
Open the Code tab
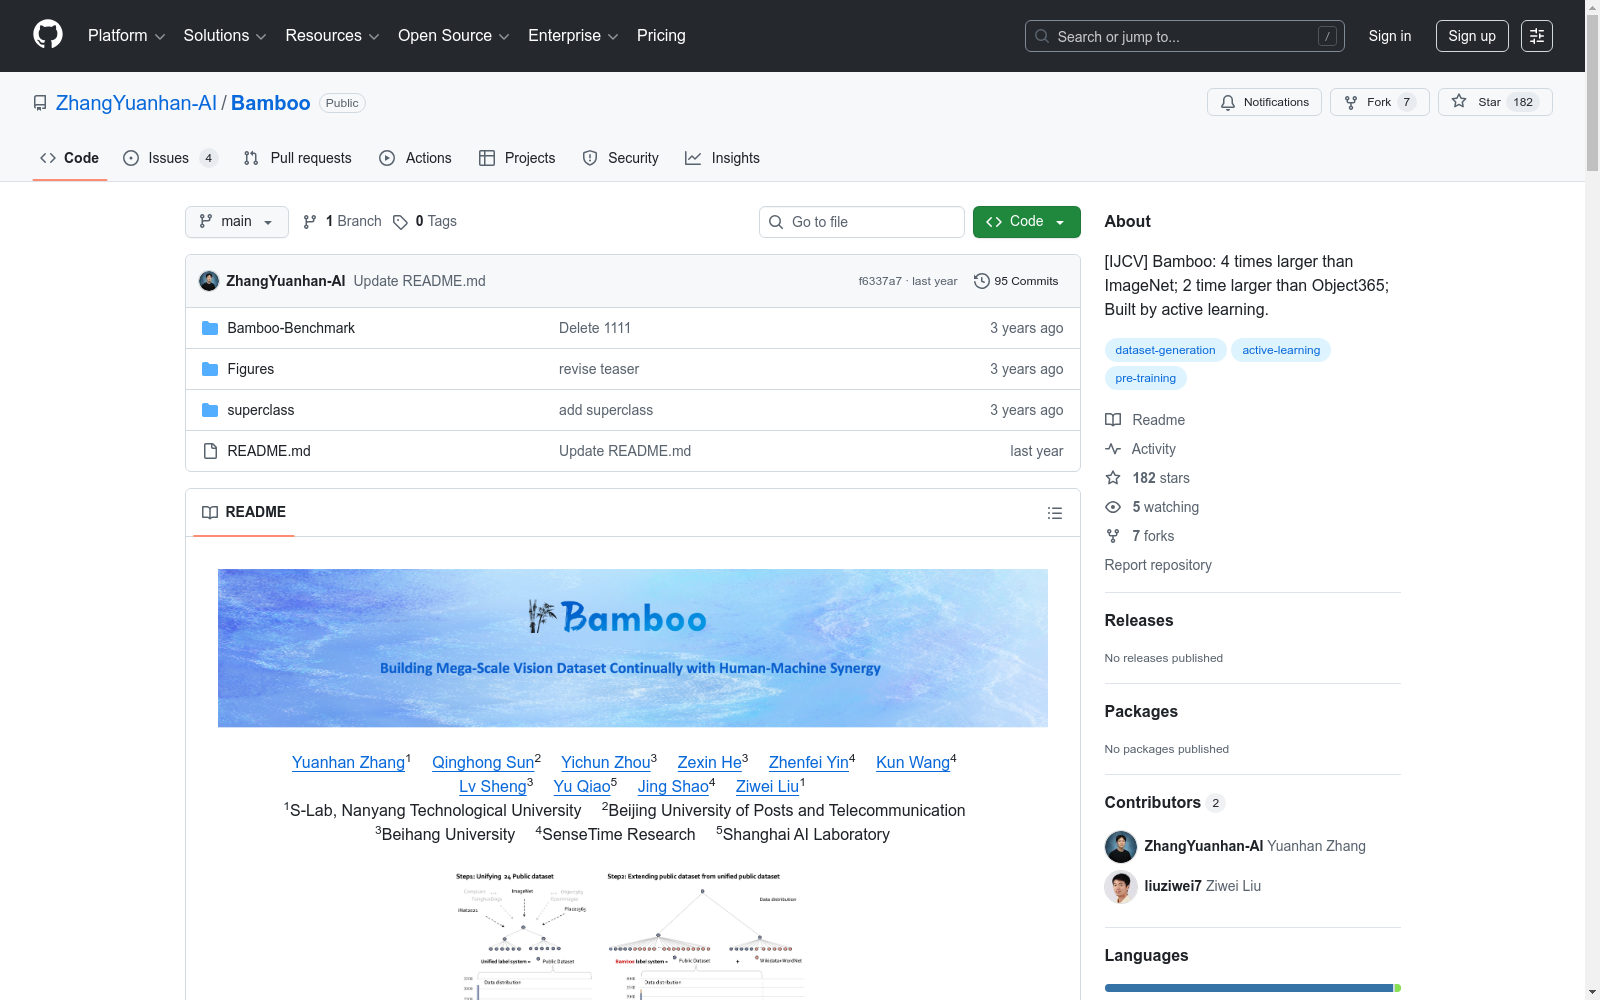(x=70, y=158)
